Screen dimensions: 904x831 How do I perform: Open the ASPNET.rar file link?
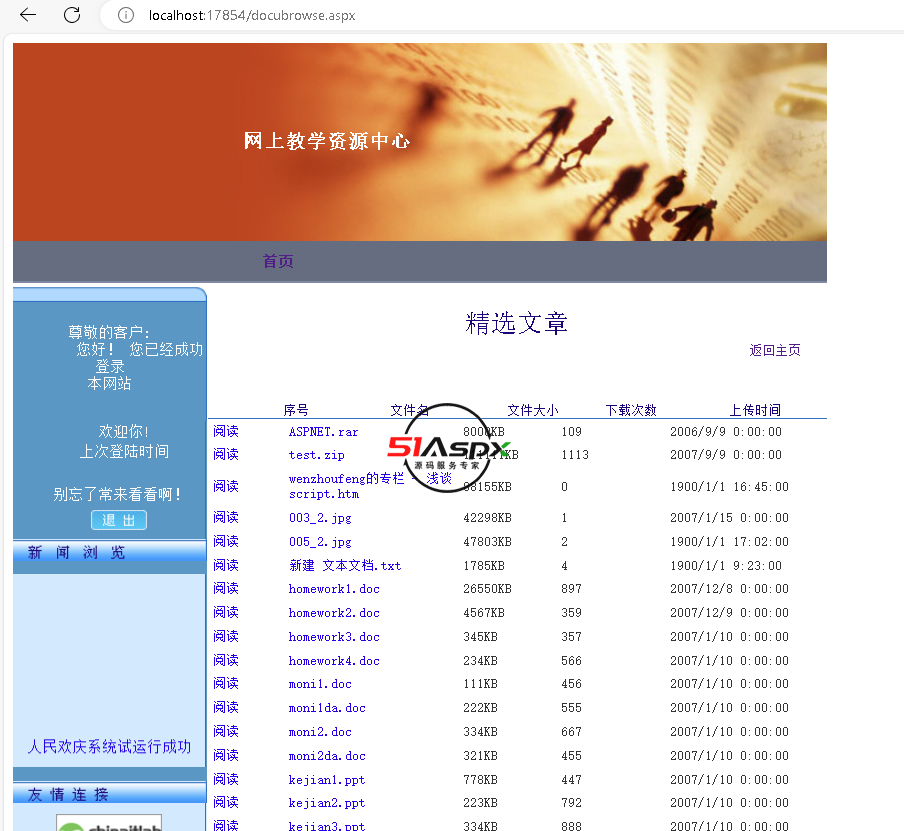click(x=323, y=432)
